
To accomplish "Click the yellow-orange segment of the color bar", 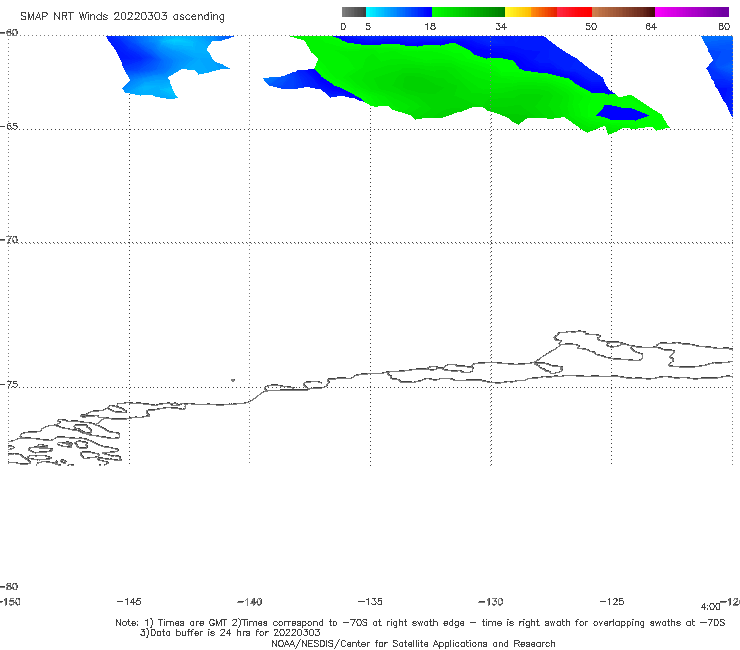I will click(x=531, y=12).
